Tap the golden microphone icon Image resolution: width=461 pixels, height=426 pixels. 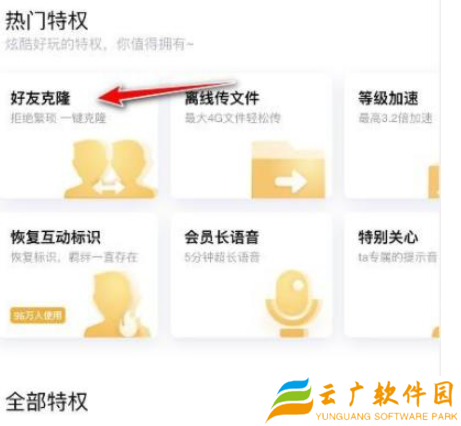(x=292, y=303)
